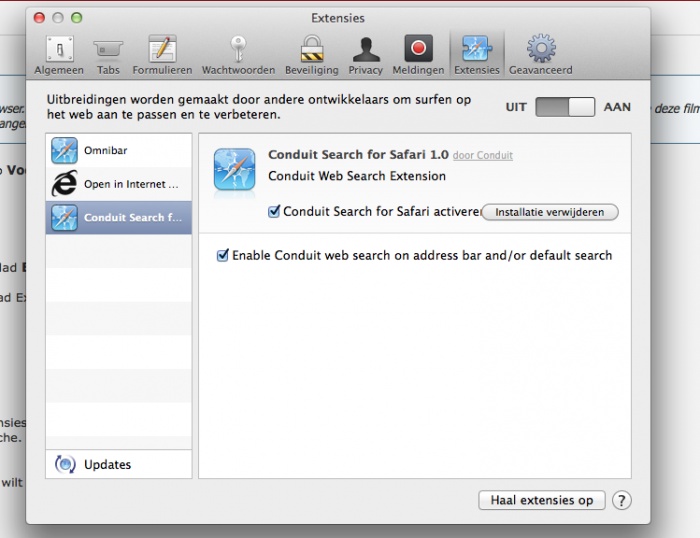Click the large Conduit Search extension icon
700x538 pixels.
click(234, 170)
